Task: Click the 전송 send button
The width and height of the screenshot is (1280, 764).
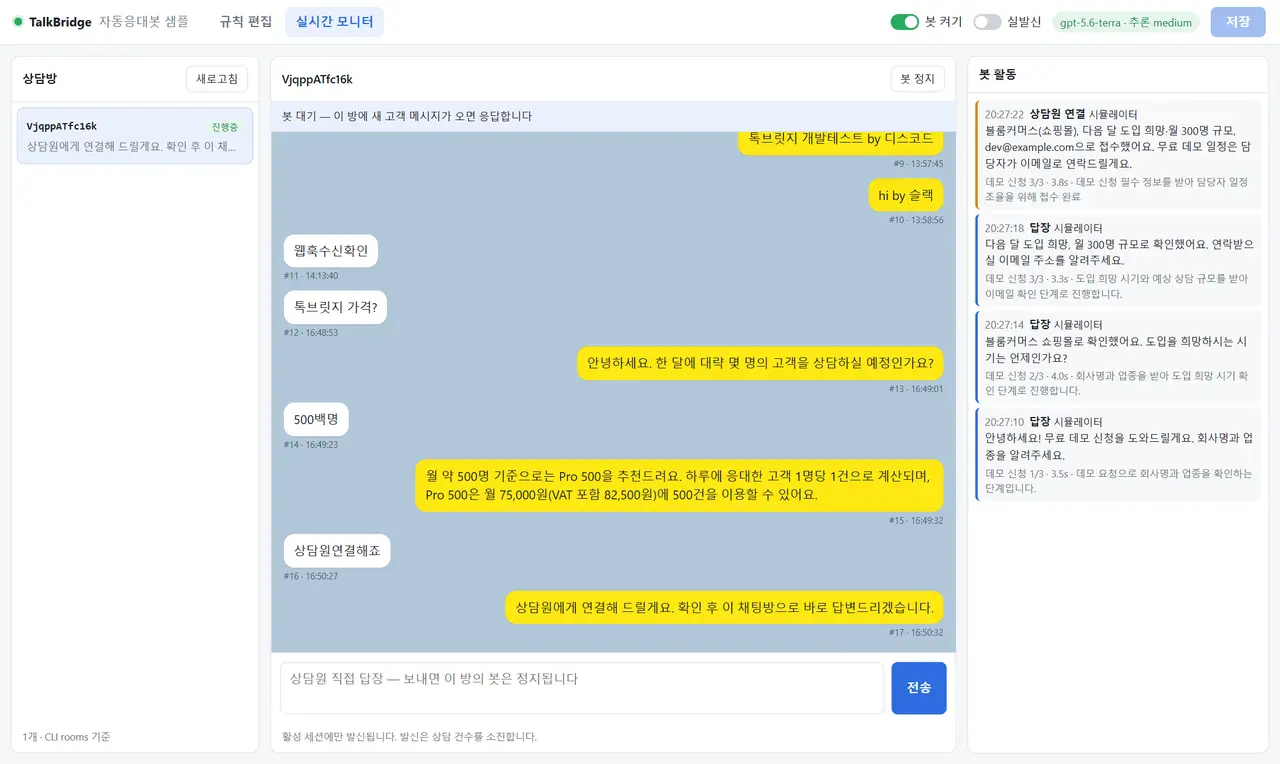Action: point(919,688)
